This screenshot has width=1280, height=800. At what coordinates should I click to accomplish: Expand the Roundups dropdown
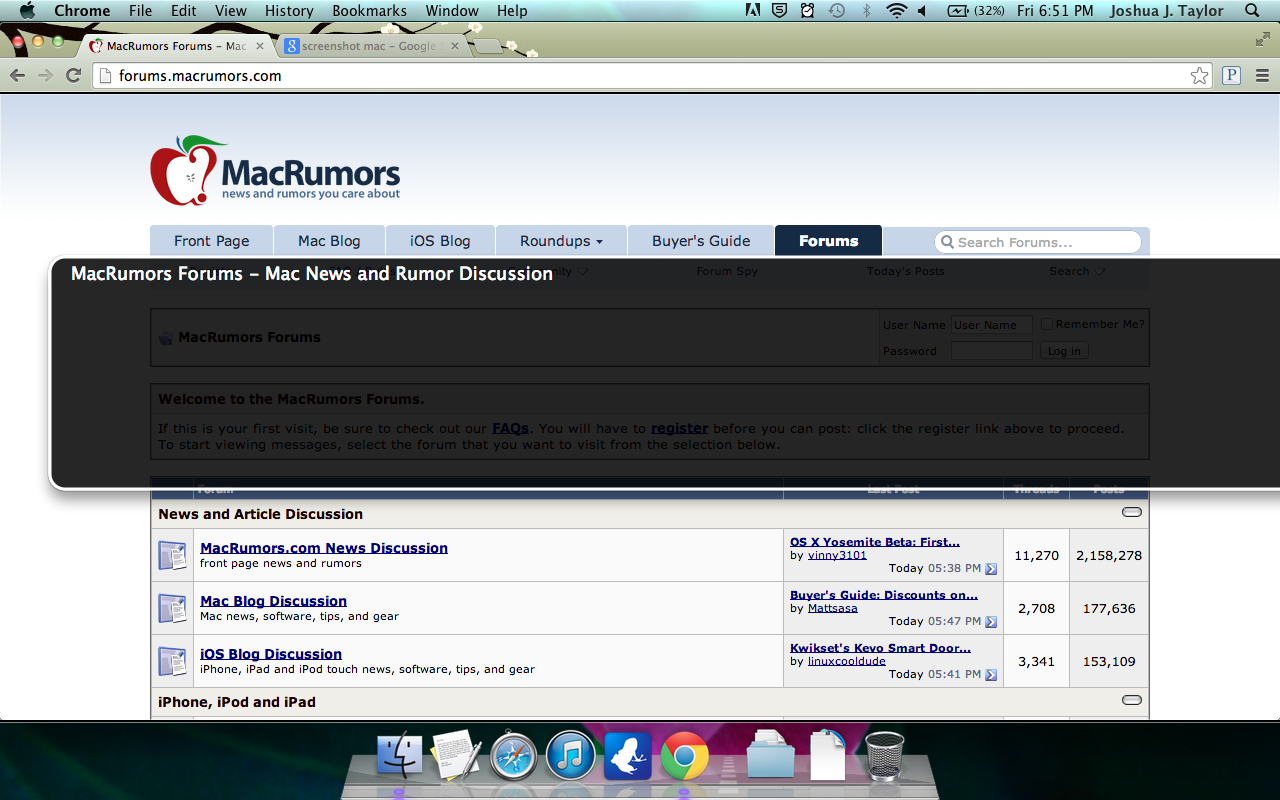tap(561, 241)
